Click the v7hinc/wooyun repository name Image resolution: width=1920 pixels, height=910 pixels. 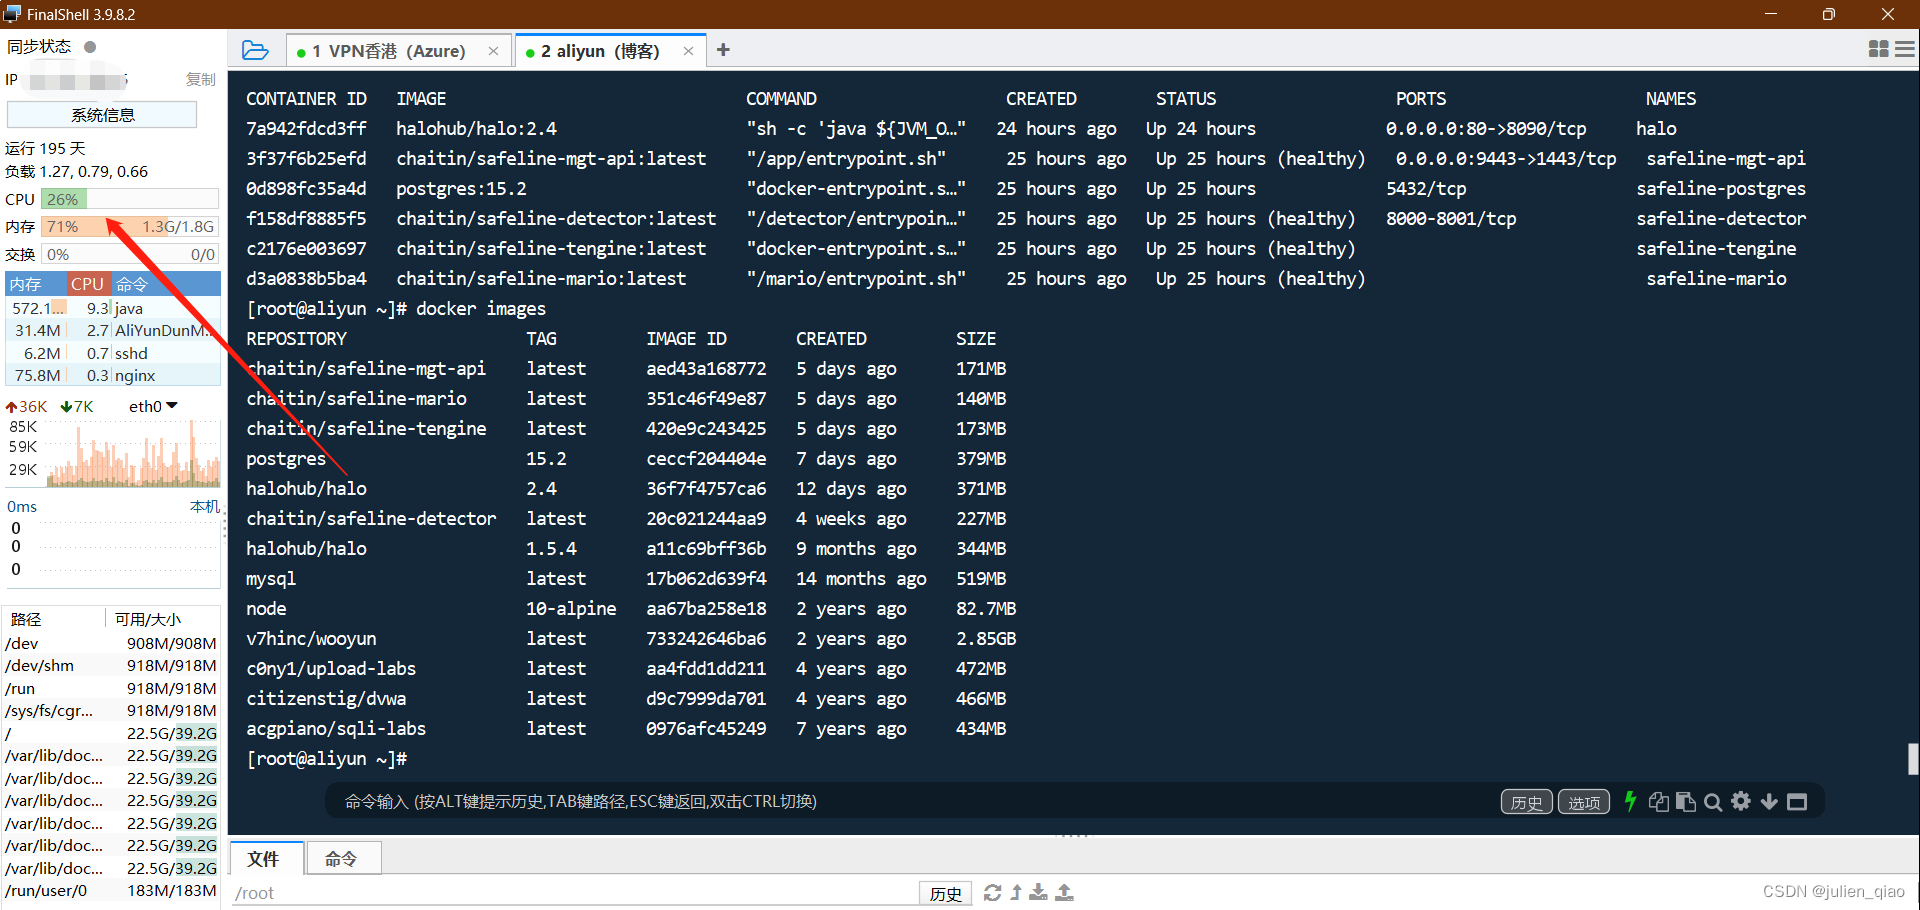click(311, 638)
